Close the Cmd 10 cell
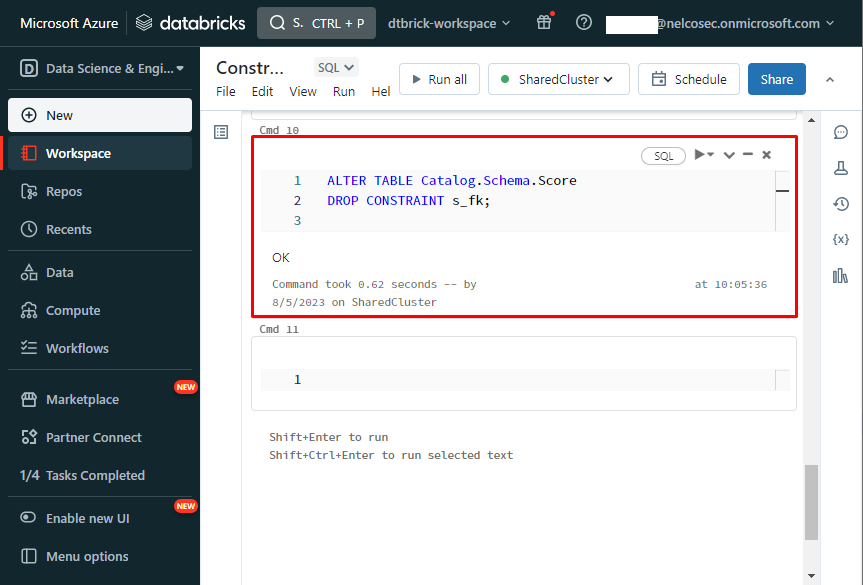Image resolution: width=863 pixels, height=585 pixels. (x=767, y=155)
